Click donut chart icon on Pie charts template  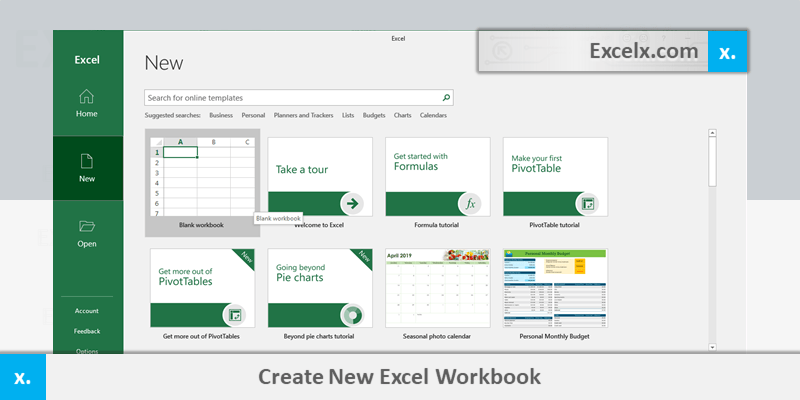click(x=352, y=315)
